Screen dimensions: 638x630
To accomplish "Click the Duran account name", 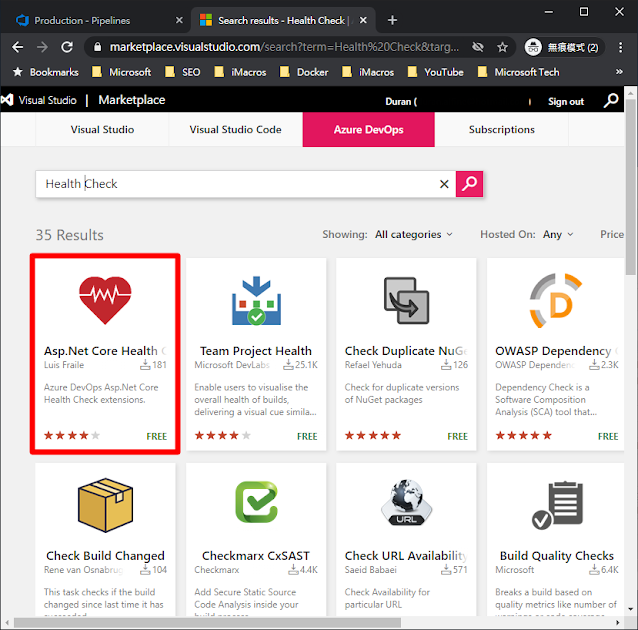I will pos(401,102).
